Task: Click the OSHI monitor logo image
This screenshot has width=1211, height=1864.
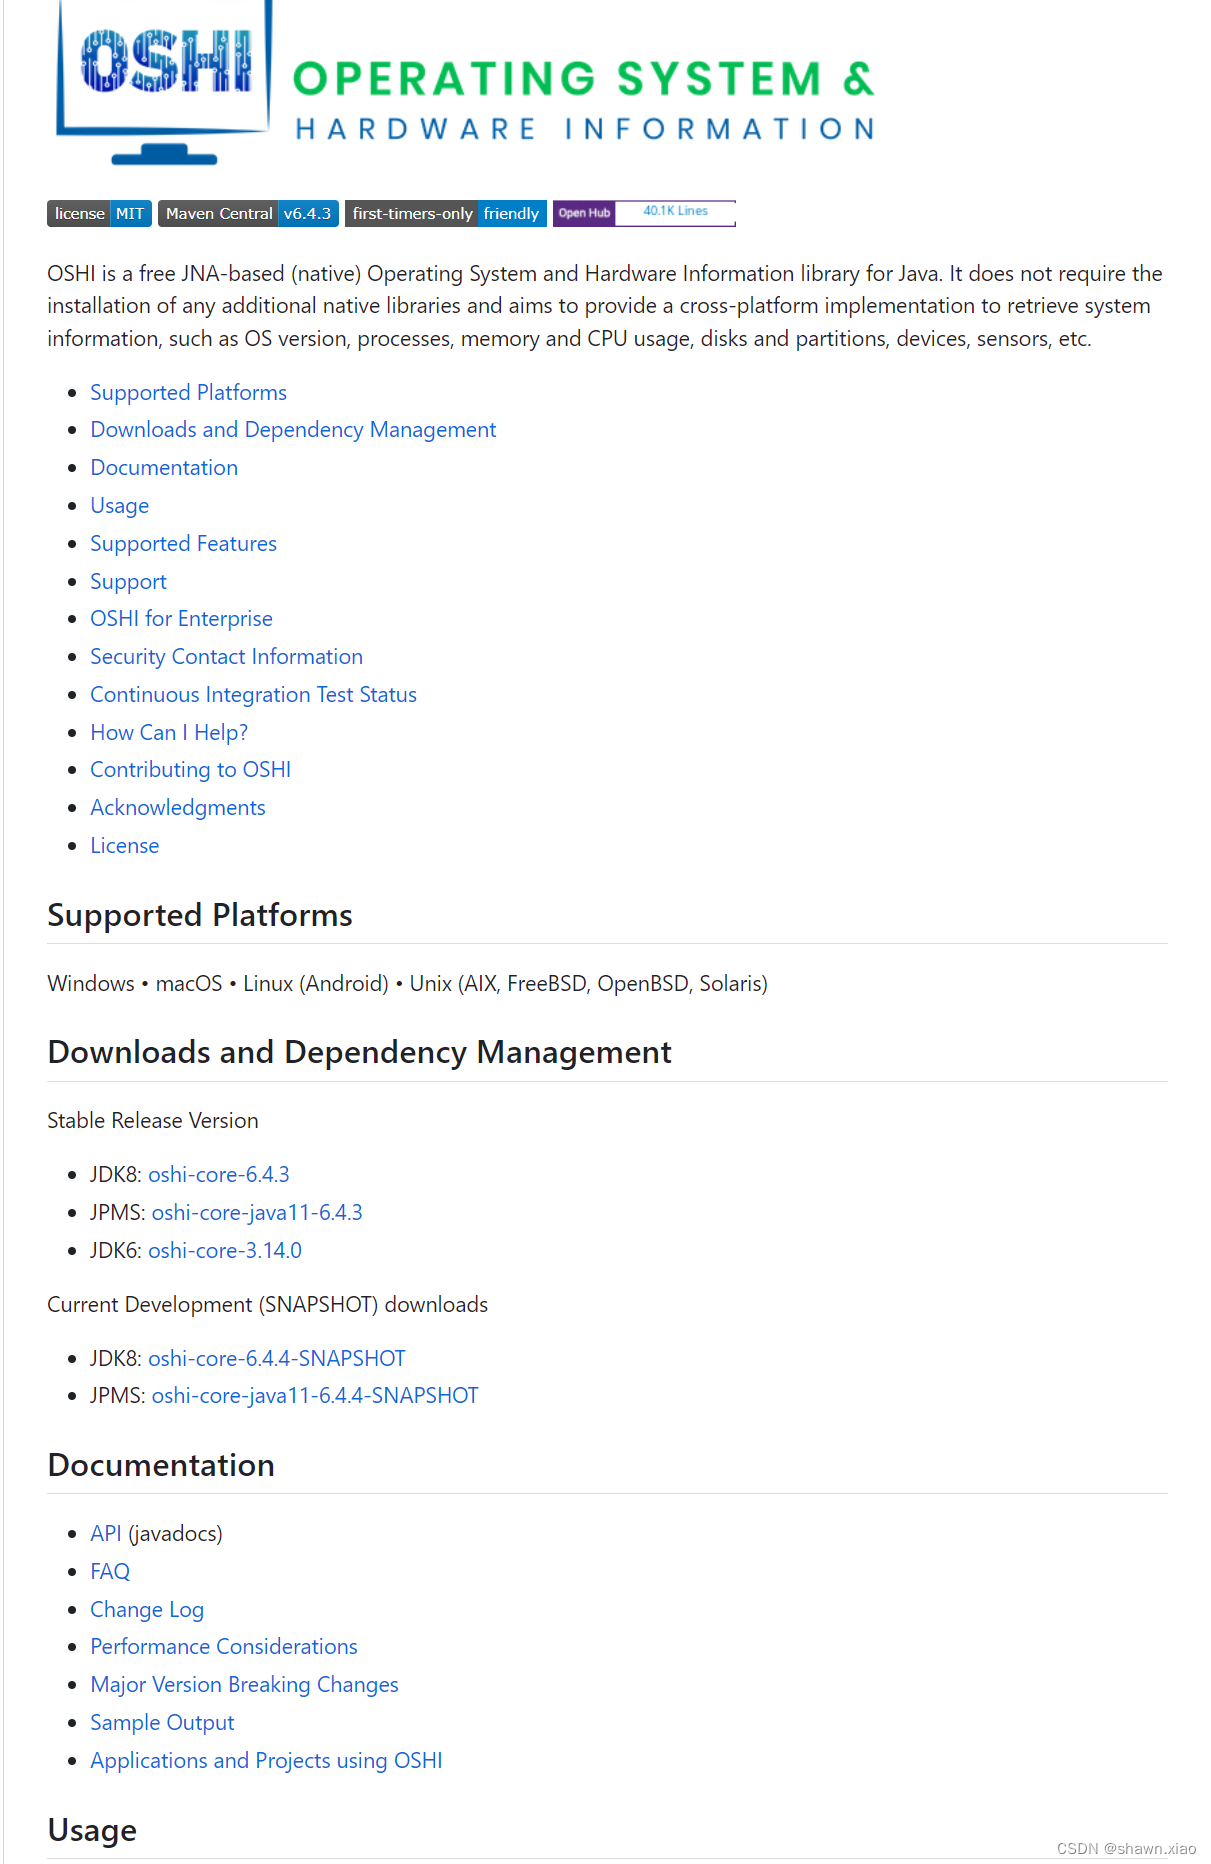Action: pyautogui.click(x=164, y=82)
